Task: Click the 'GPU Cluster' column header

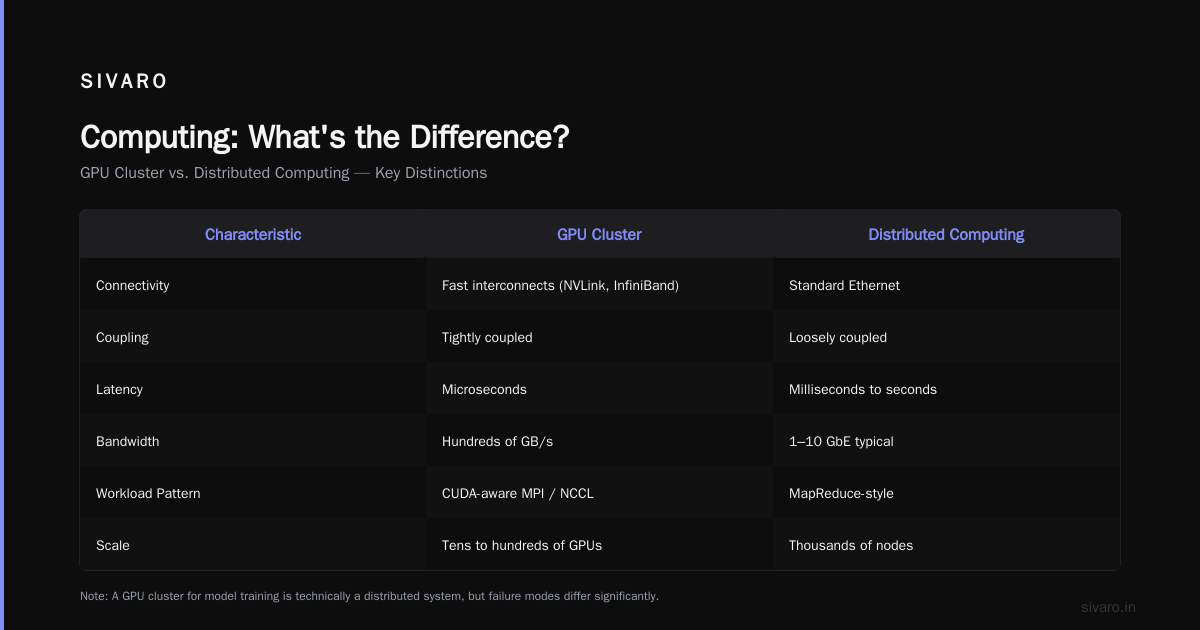Action: (x=599, y=234)
